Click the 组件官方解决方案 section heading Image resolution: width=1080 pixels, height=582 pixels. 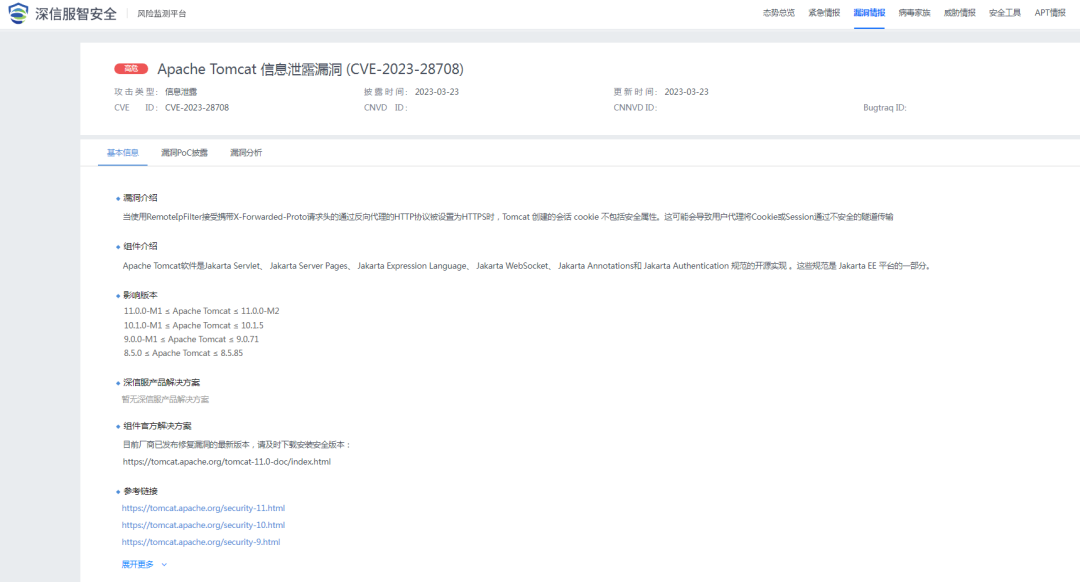tap(157, 426)
